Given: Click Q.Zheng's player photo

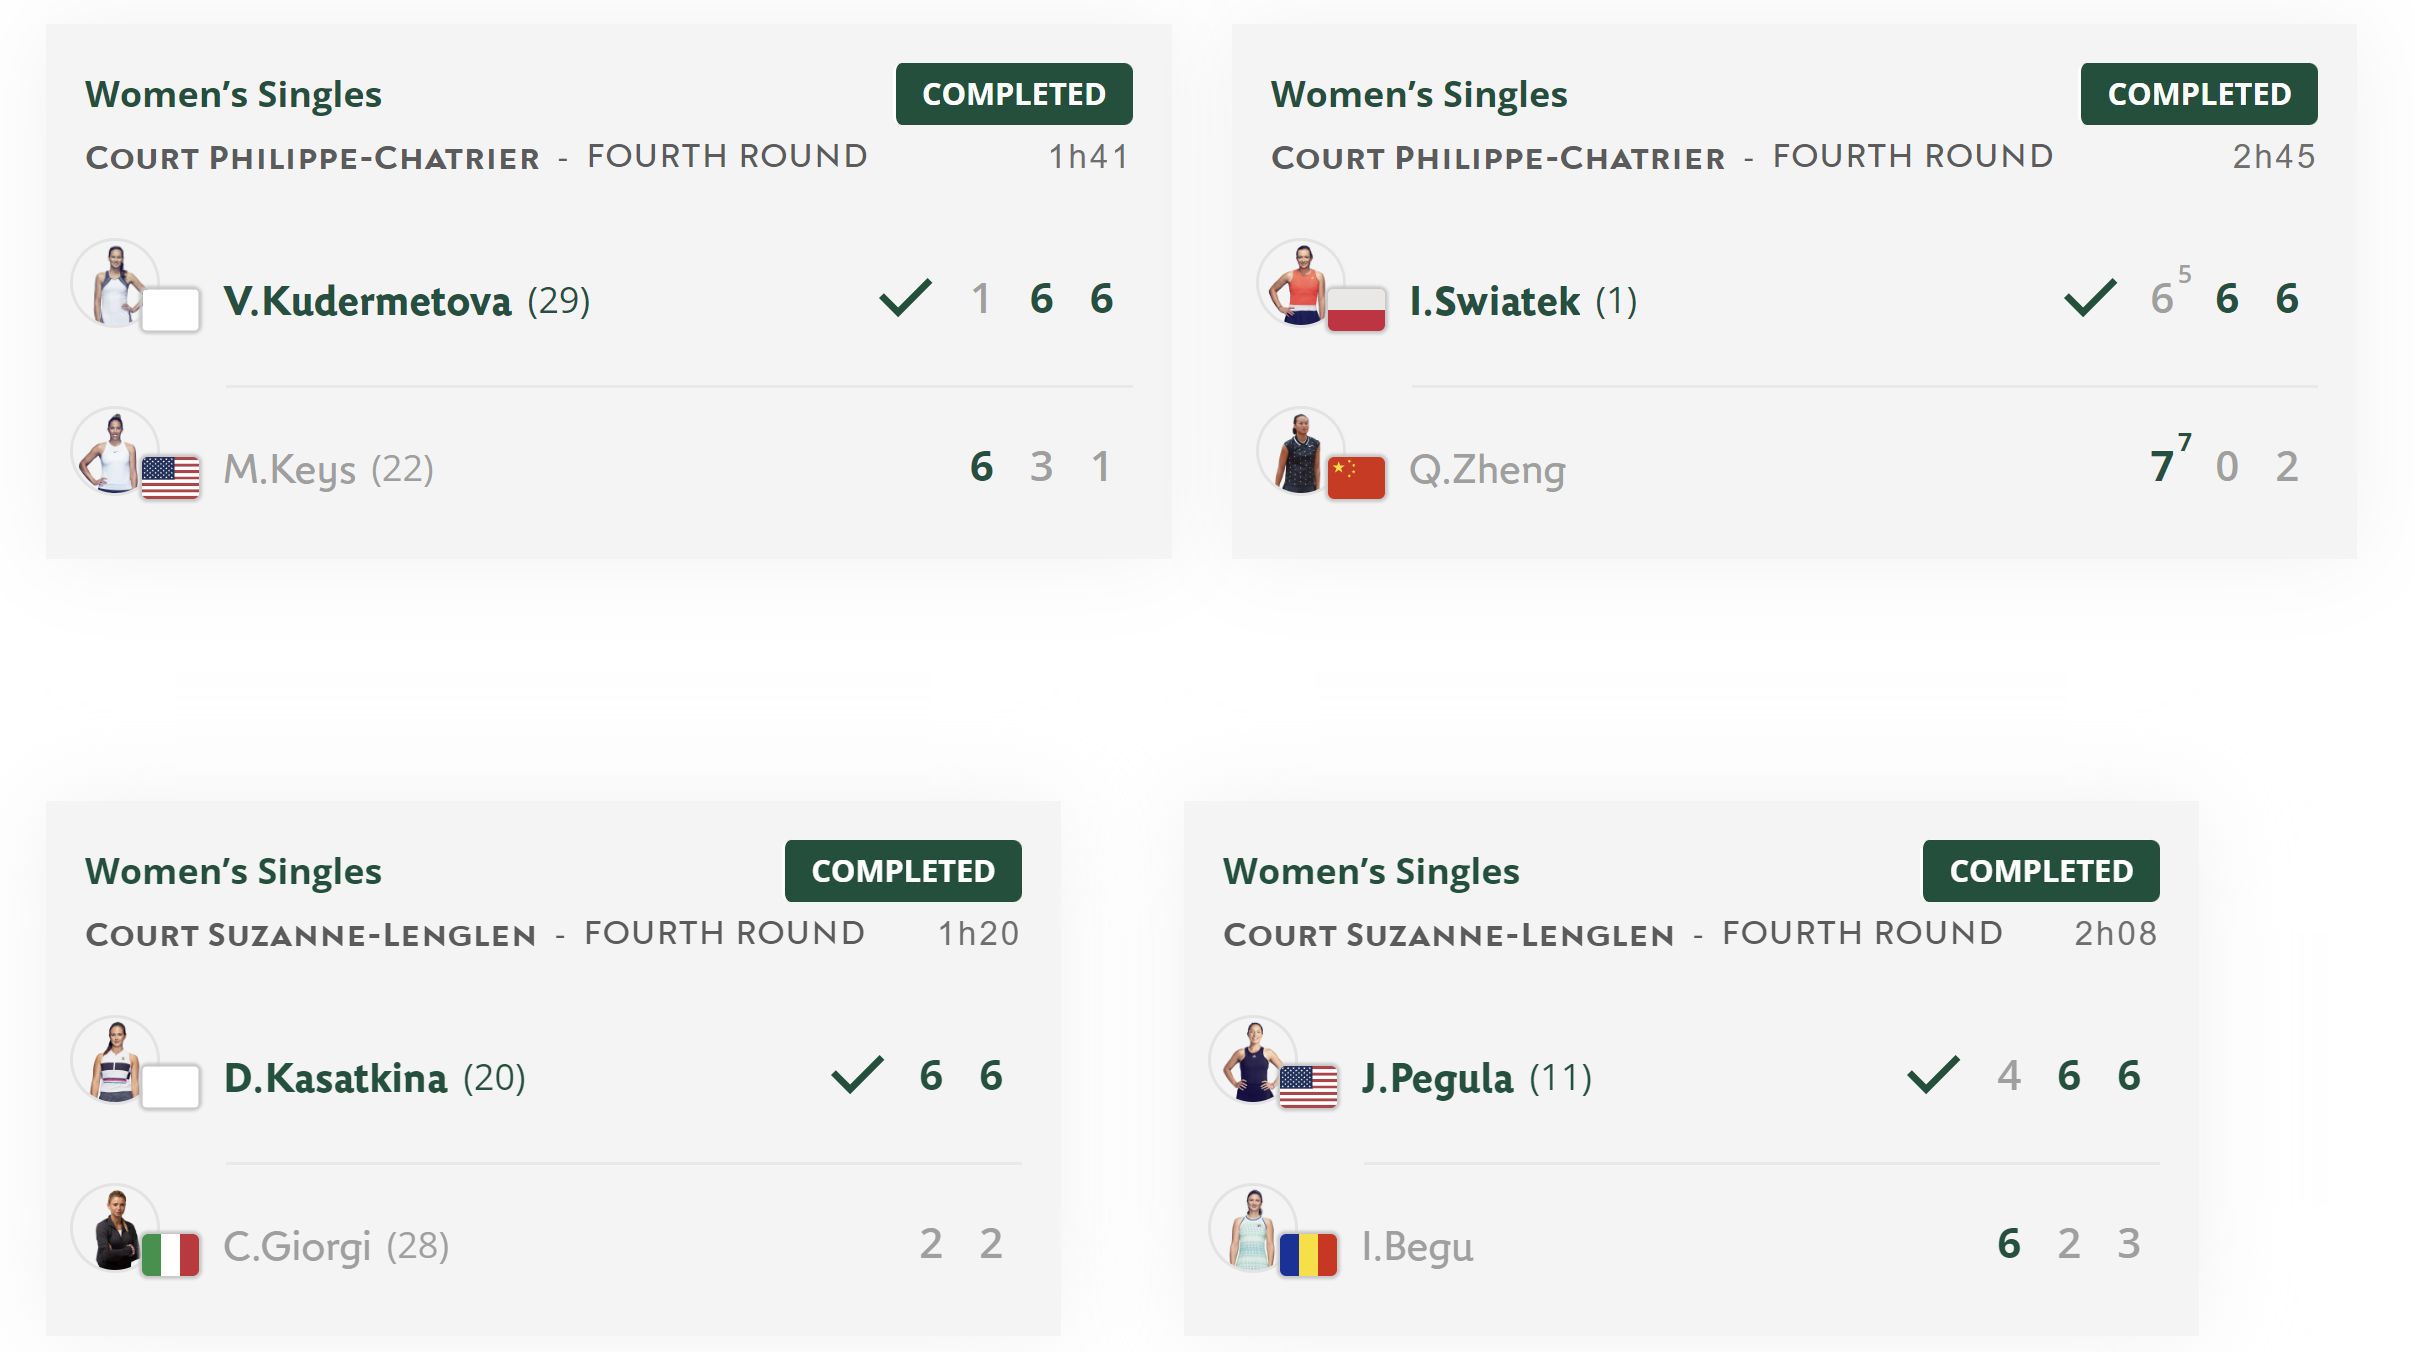Looking at the screenshot, I should point(1300,452).
